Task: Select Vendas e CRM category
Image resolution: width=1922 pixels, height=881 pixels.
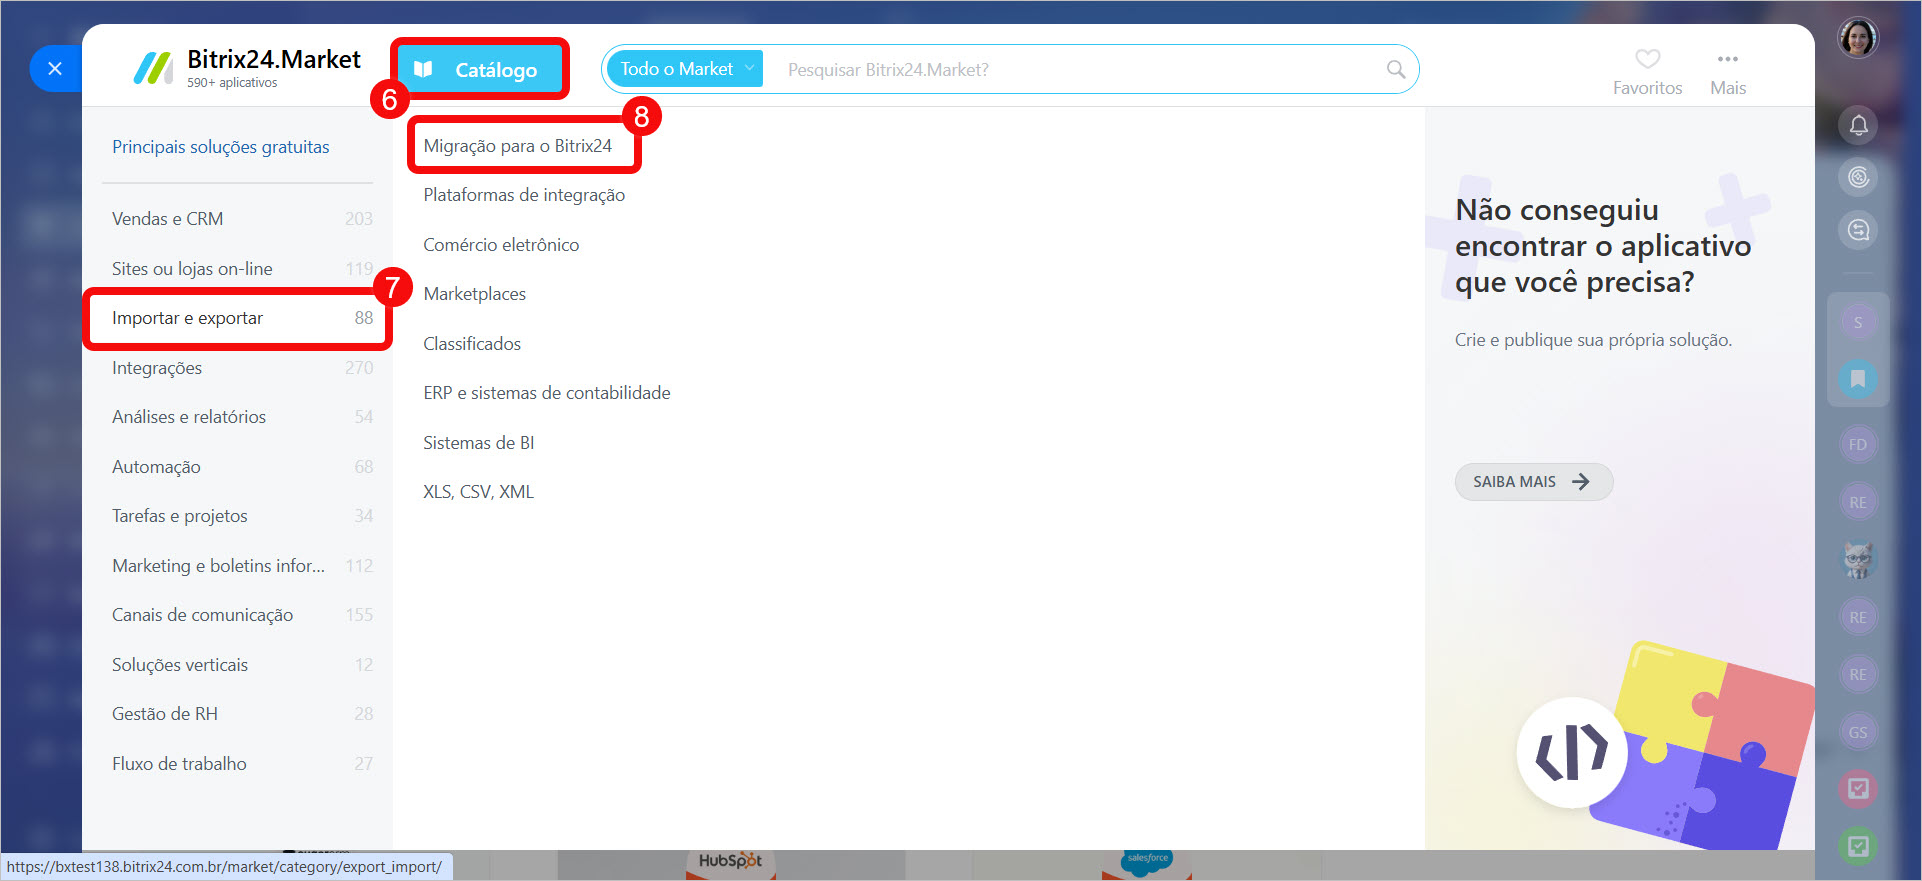Action: pyautogui.click(x=242, y=219)
